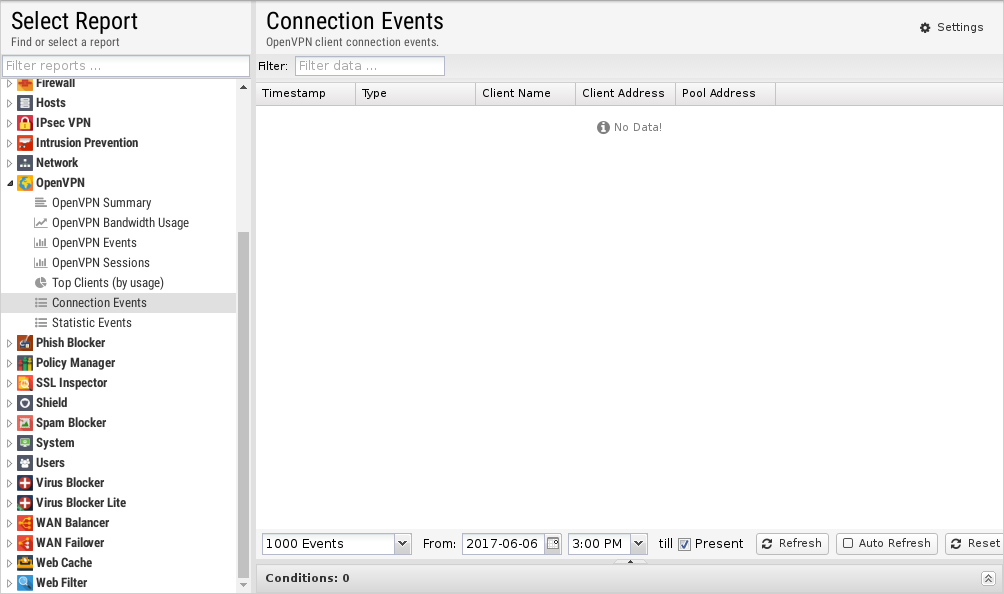Click the IPsec VPN lock icon
Screen dimensions: 1004x594
coord(24,123)
